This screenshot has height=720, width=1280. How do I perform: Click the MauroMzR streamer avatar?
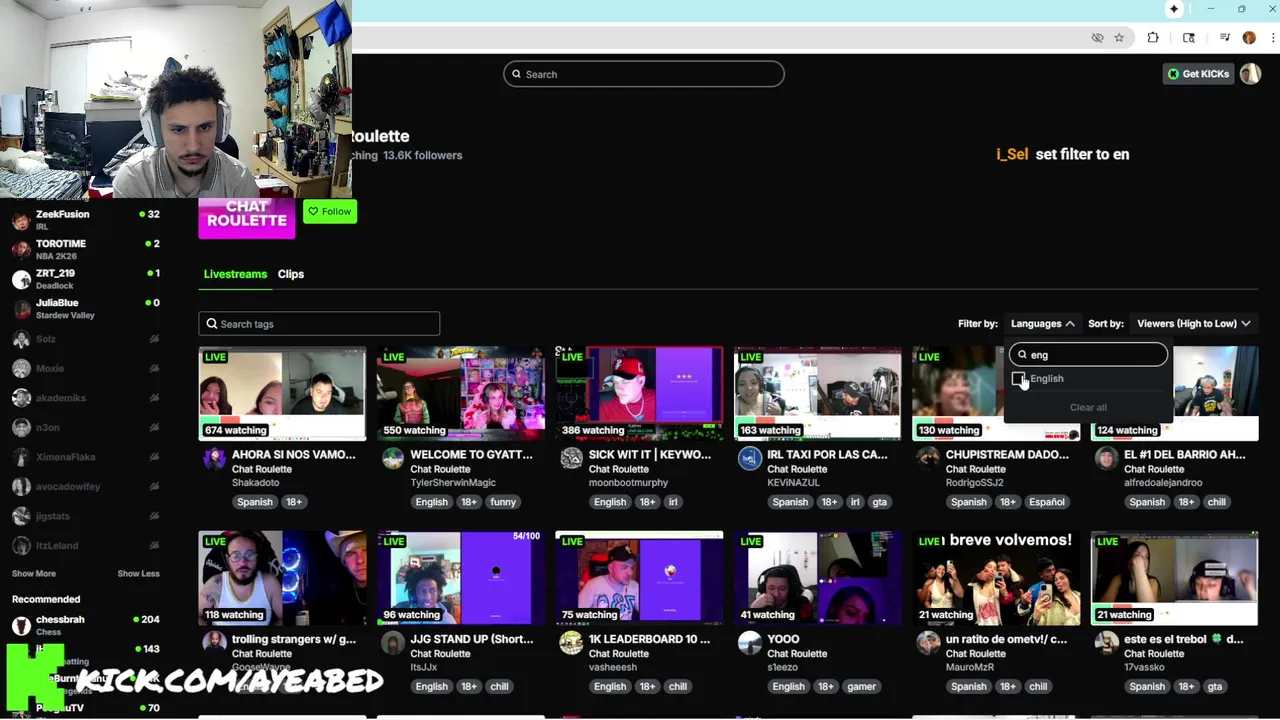[928, 643]
